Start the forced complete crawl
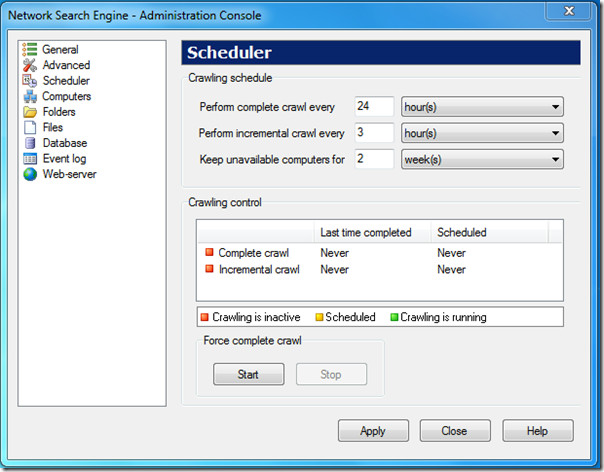The image size is (604, 472). [x=248, y=374]
